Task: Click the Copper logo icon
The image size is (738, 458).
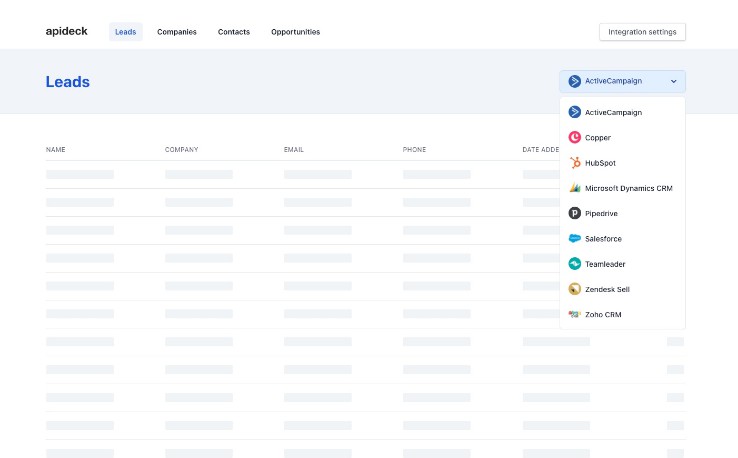Action: (574, 137)
